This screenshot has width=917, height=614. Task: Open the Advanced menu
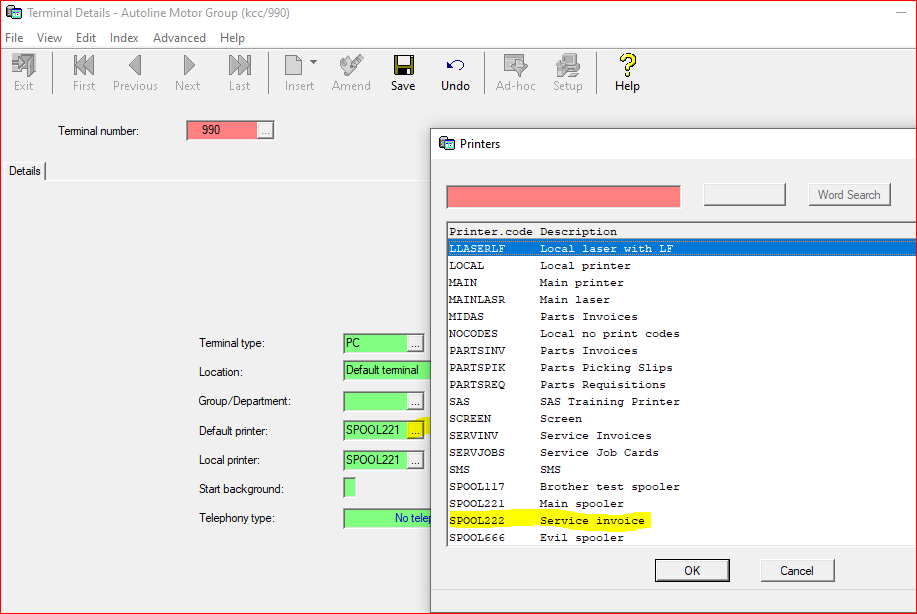[179, 38]
